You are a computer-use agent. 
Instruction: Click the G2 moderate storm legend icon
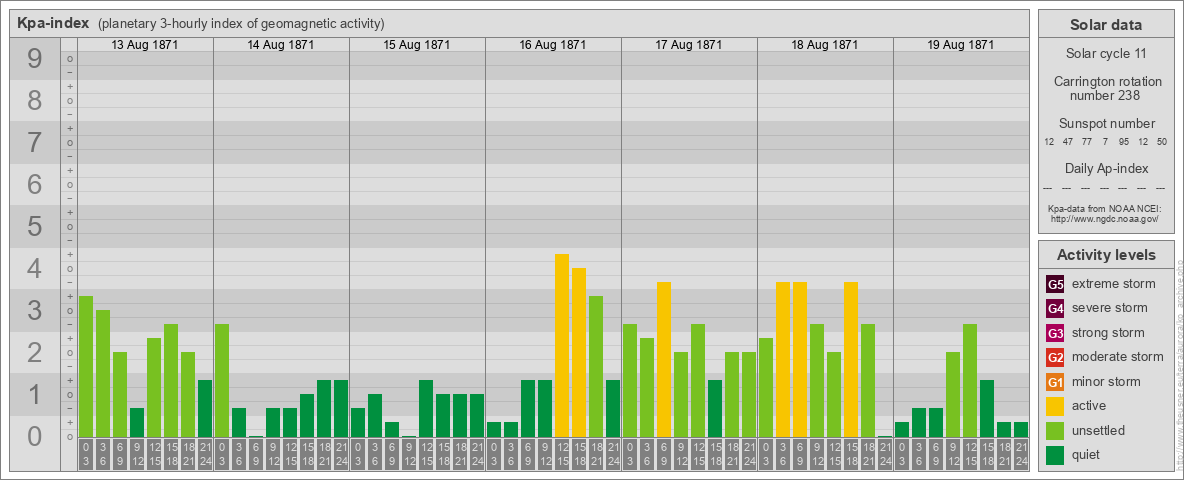coord(1055,357)
